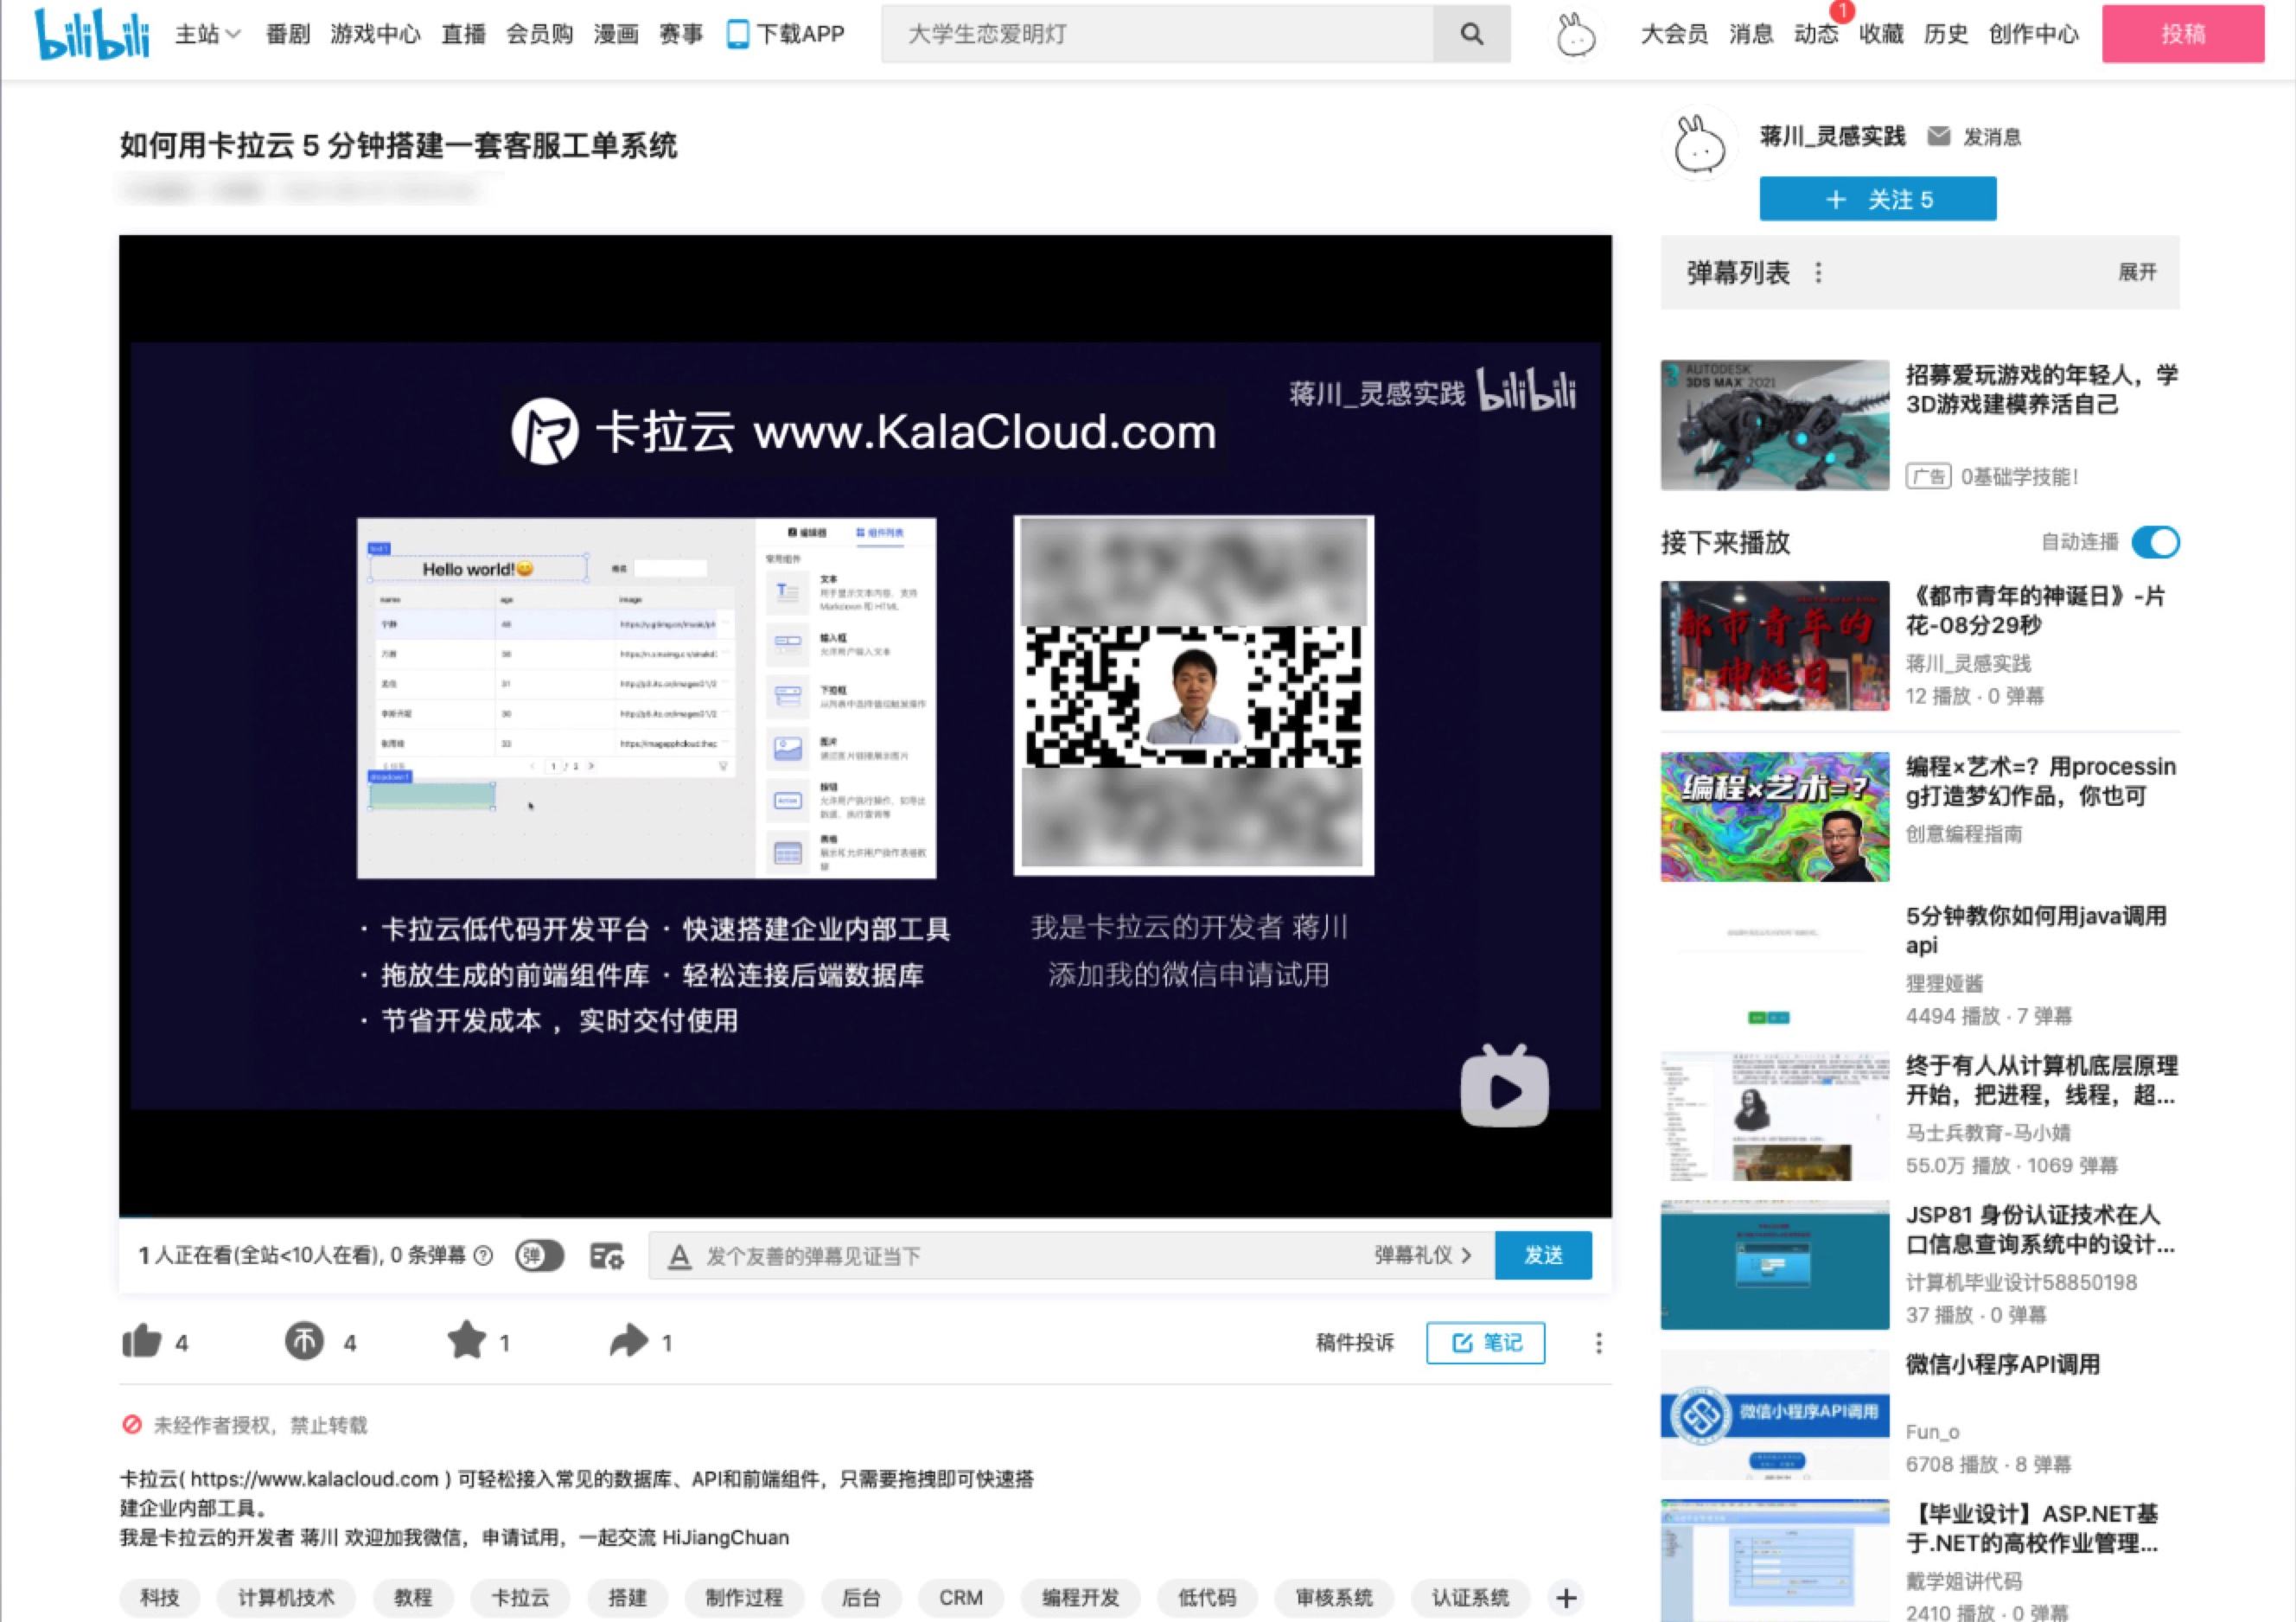Screen dimensions: 2296x1622
Task: Expand the danmaku list via 展开
Action: [2137, 272]
